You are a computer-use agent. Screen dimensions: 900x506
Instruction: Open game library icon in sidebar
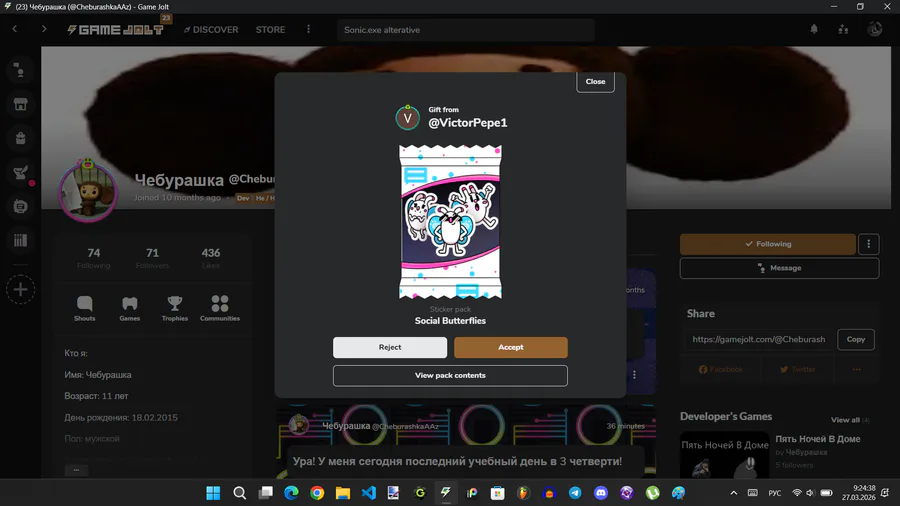pyautogui.click(x=20, y=240)
